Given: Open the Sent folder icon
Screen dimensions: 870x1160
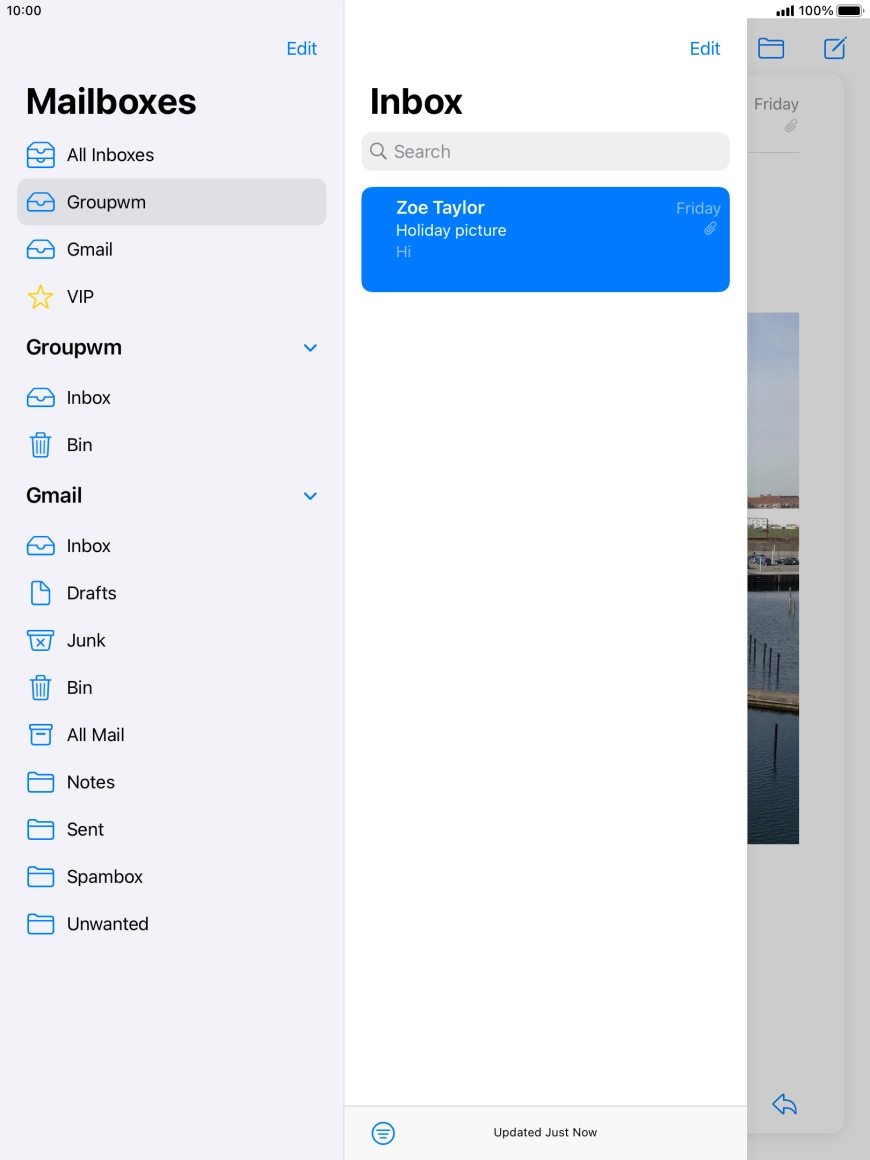Looking at the screenshot, I should tap(40, 829).
